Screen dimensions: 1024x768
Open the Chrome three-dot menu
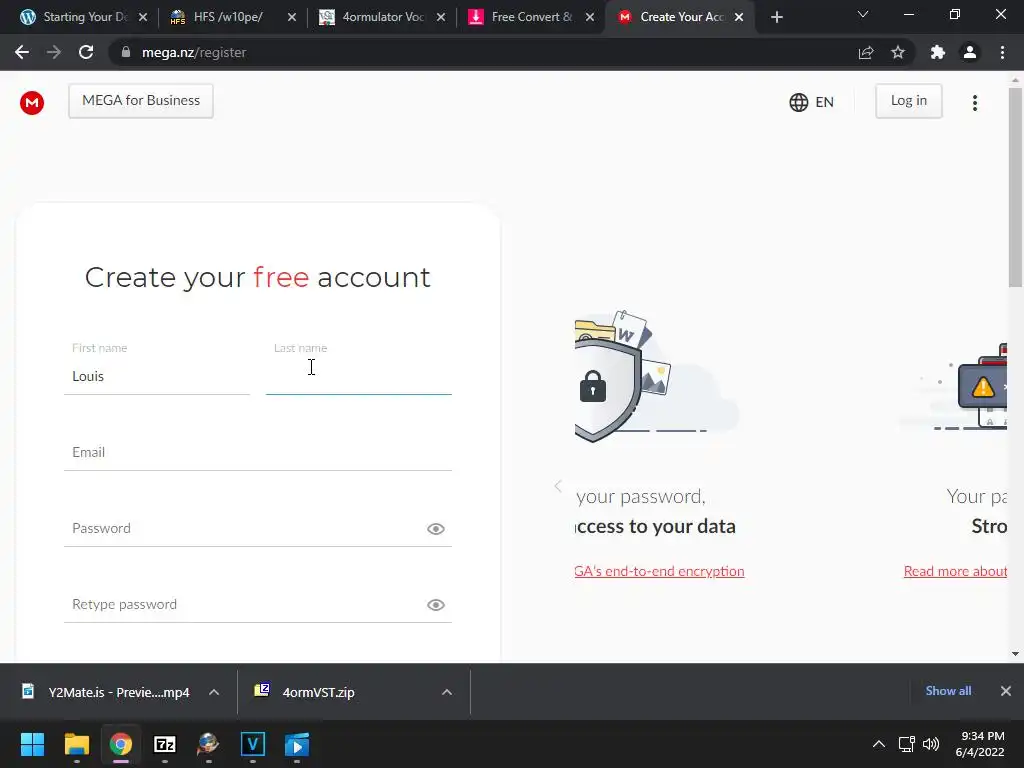1002,52
